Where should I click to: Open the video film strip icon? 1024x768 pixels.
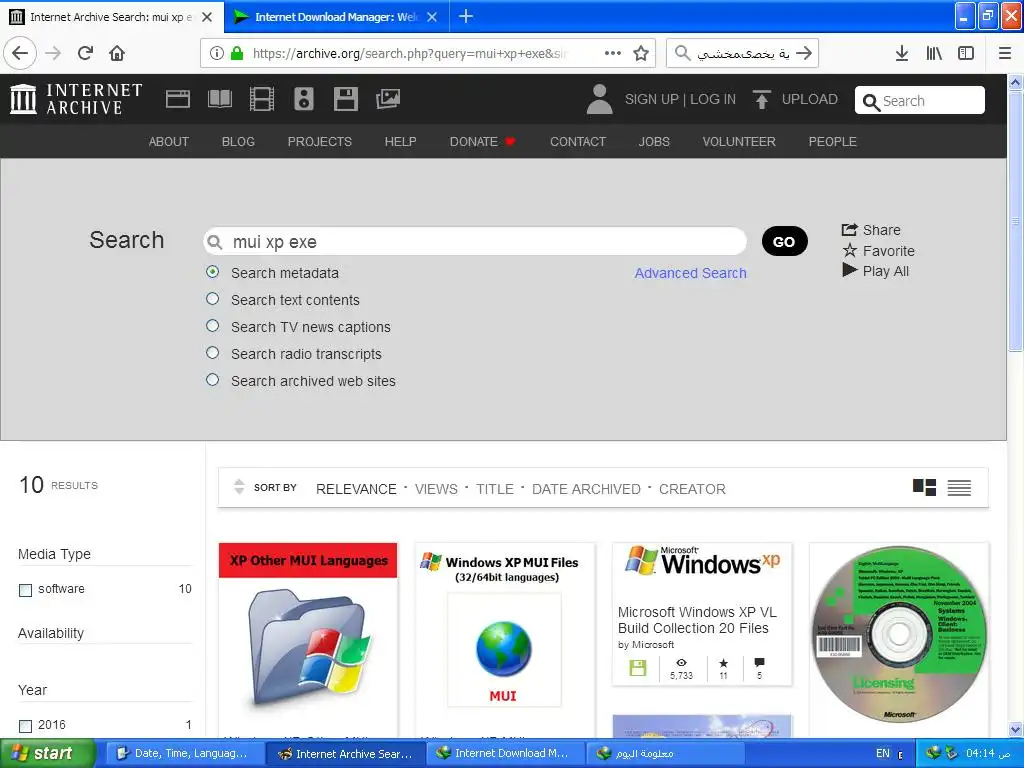[262, 99]
